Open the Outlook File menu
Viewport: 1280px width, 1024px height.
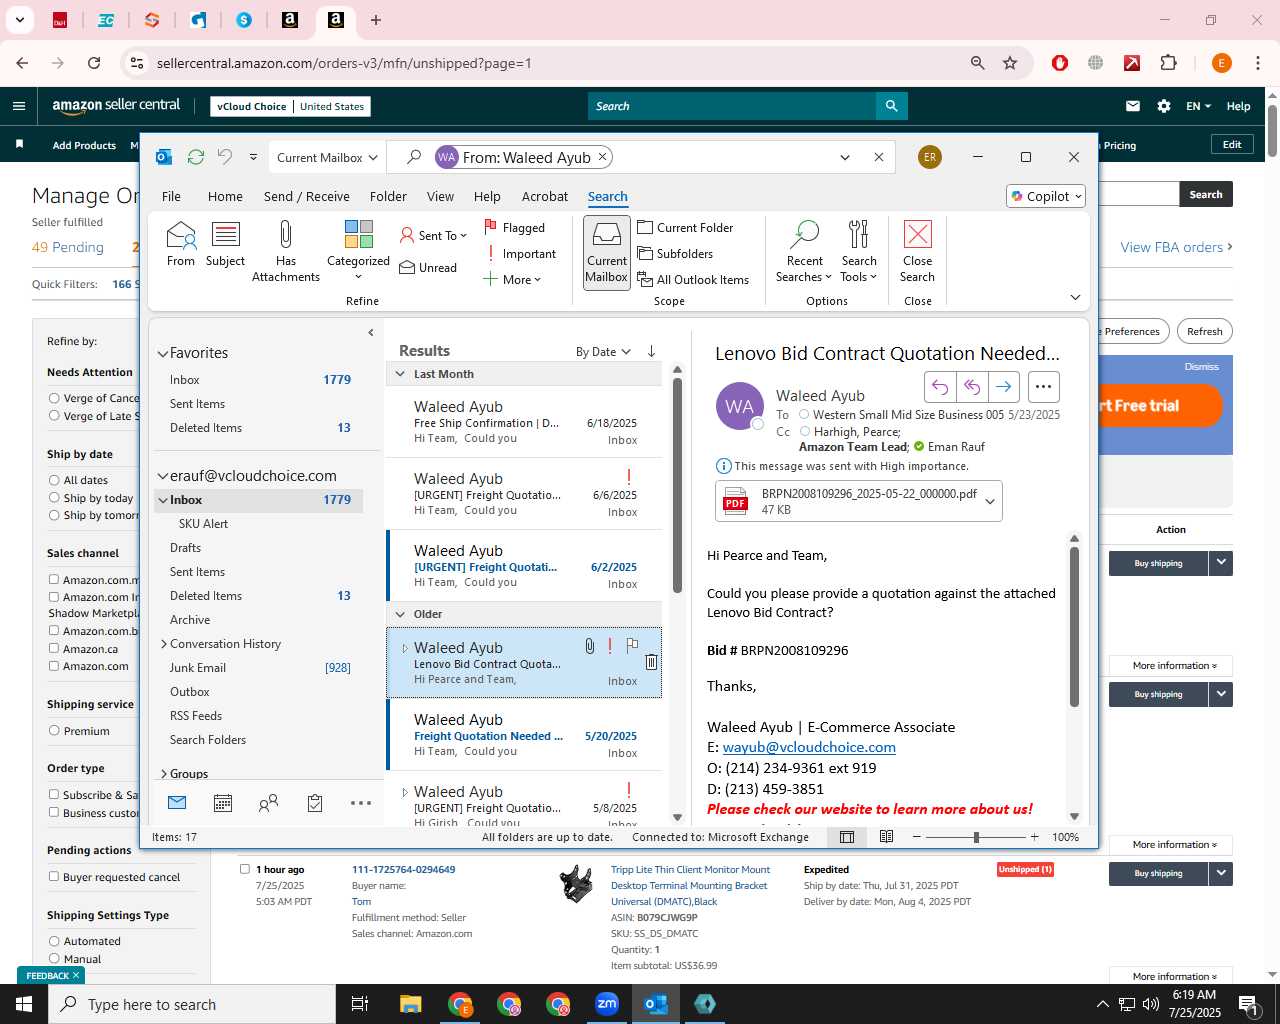click(x=171, y=197)
